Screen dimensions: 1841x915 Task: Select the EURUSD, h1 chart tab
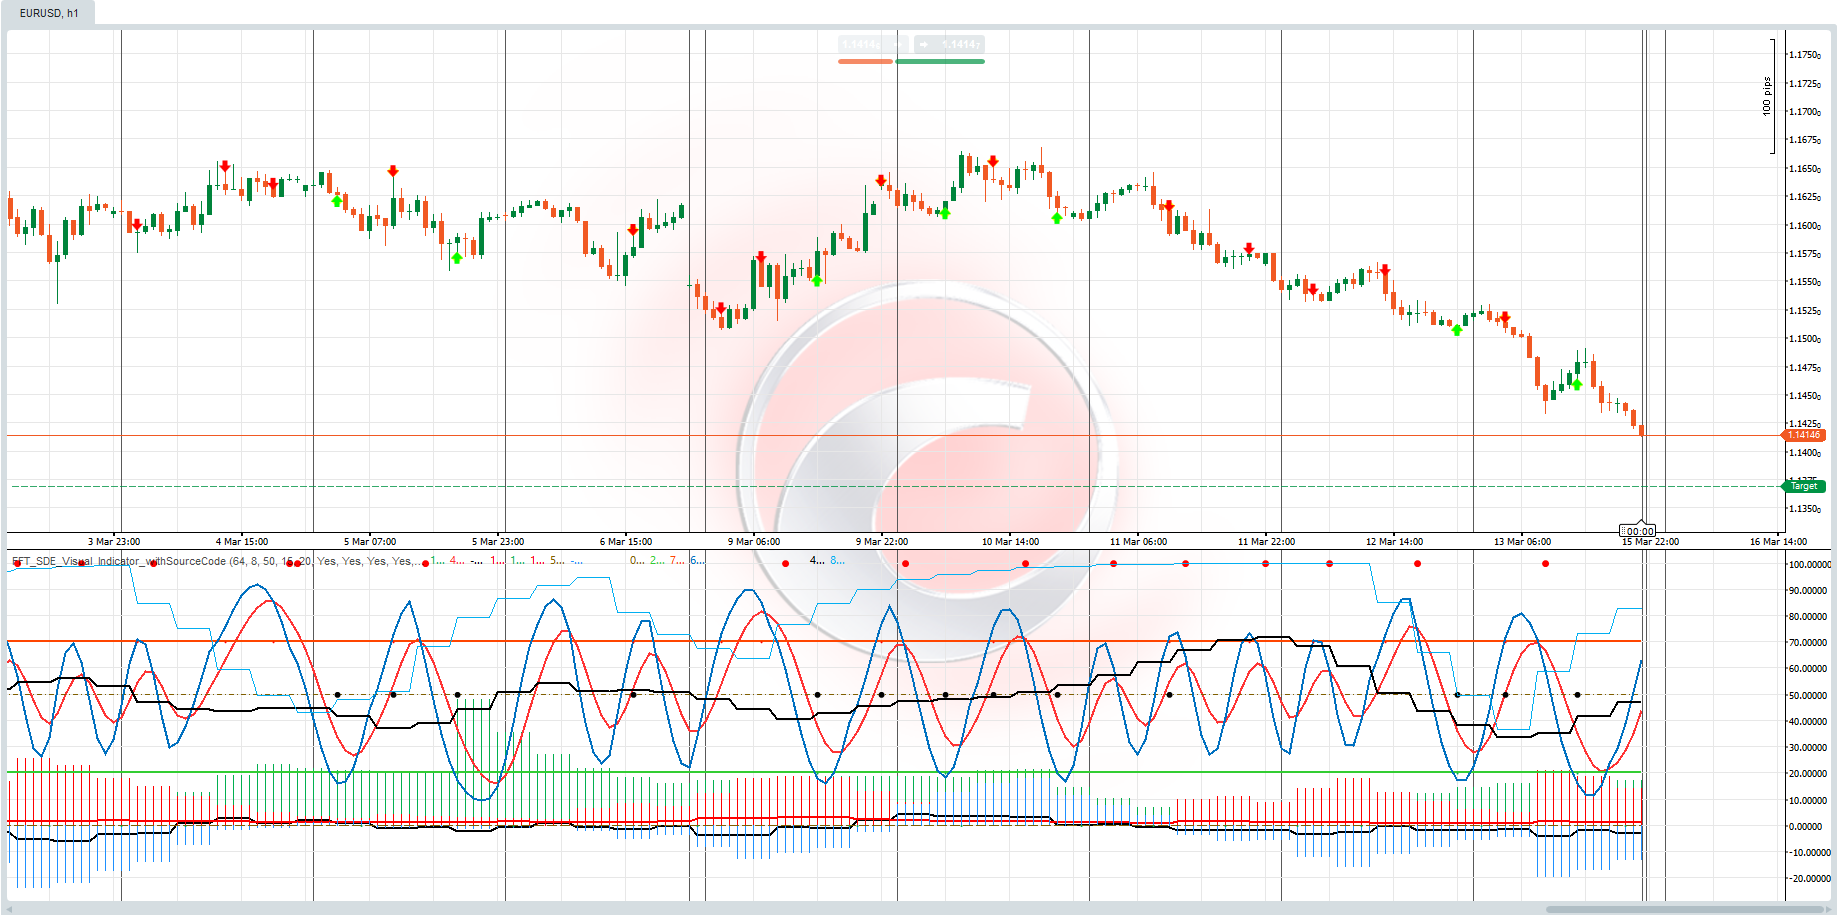click(x=49, y=13)
